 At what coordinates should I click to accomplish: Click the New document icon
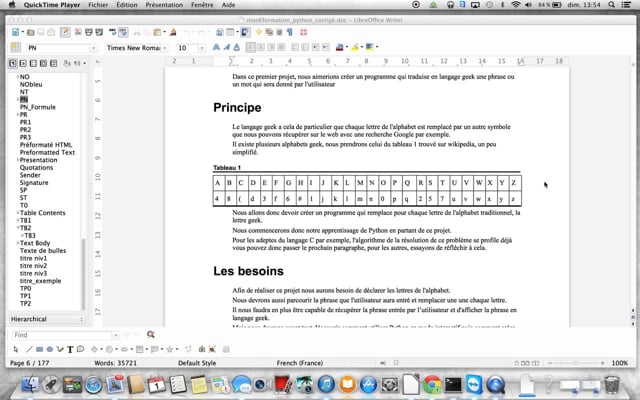coord(15,32)
